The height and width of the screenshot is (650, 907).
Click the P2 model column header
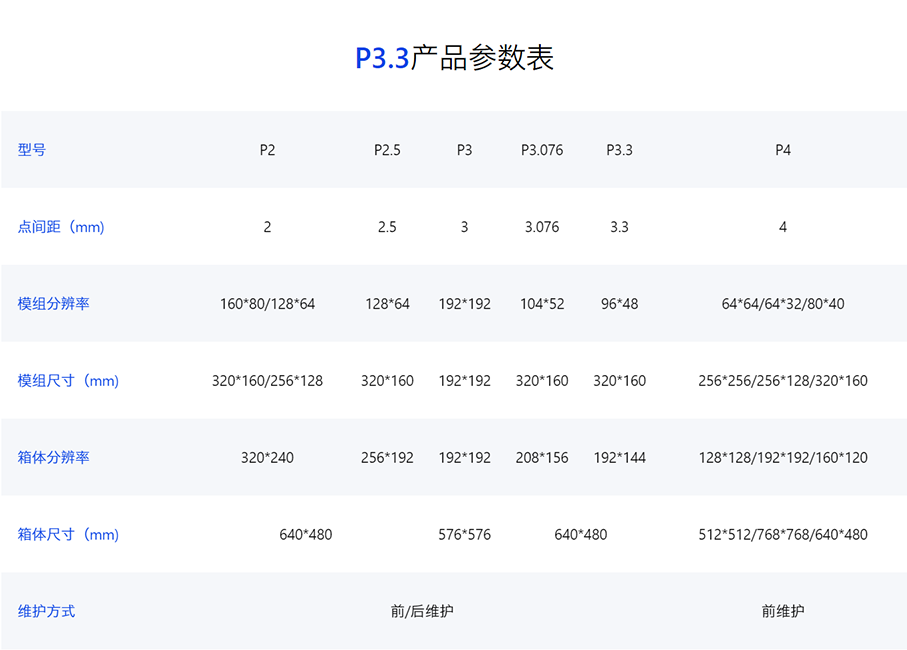click(267, 150)
